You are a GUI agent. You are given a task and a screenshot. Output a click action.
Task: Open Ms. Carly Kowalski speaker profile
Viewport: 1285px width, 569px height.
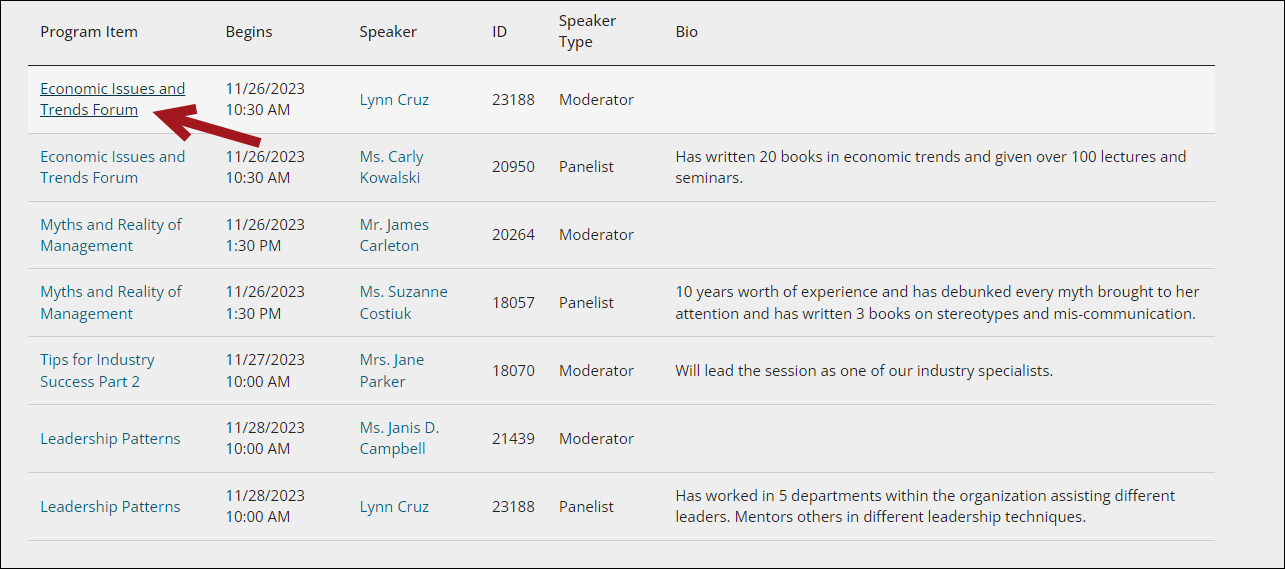click(x=391, y=167)
